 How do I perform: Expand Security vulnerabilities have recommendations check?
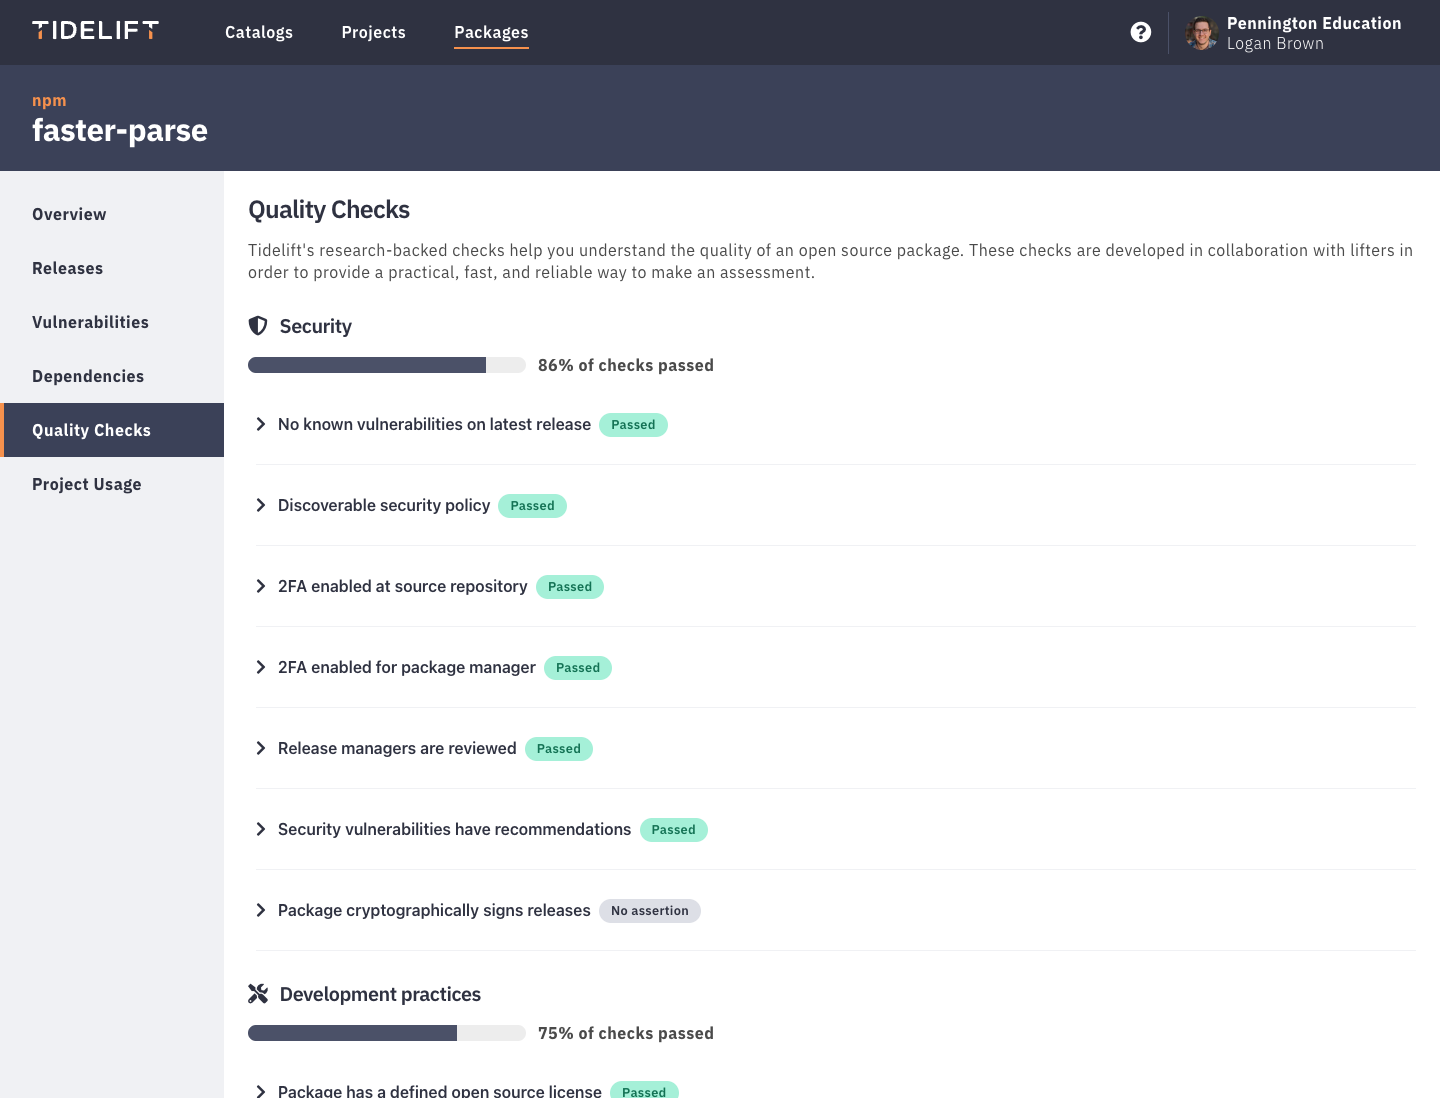click(x=261, y=829)
